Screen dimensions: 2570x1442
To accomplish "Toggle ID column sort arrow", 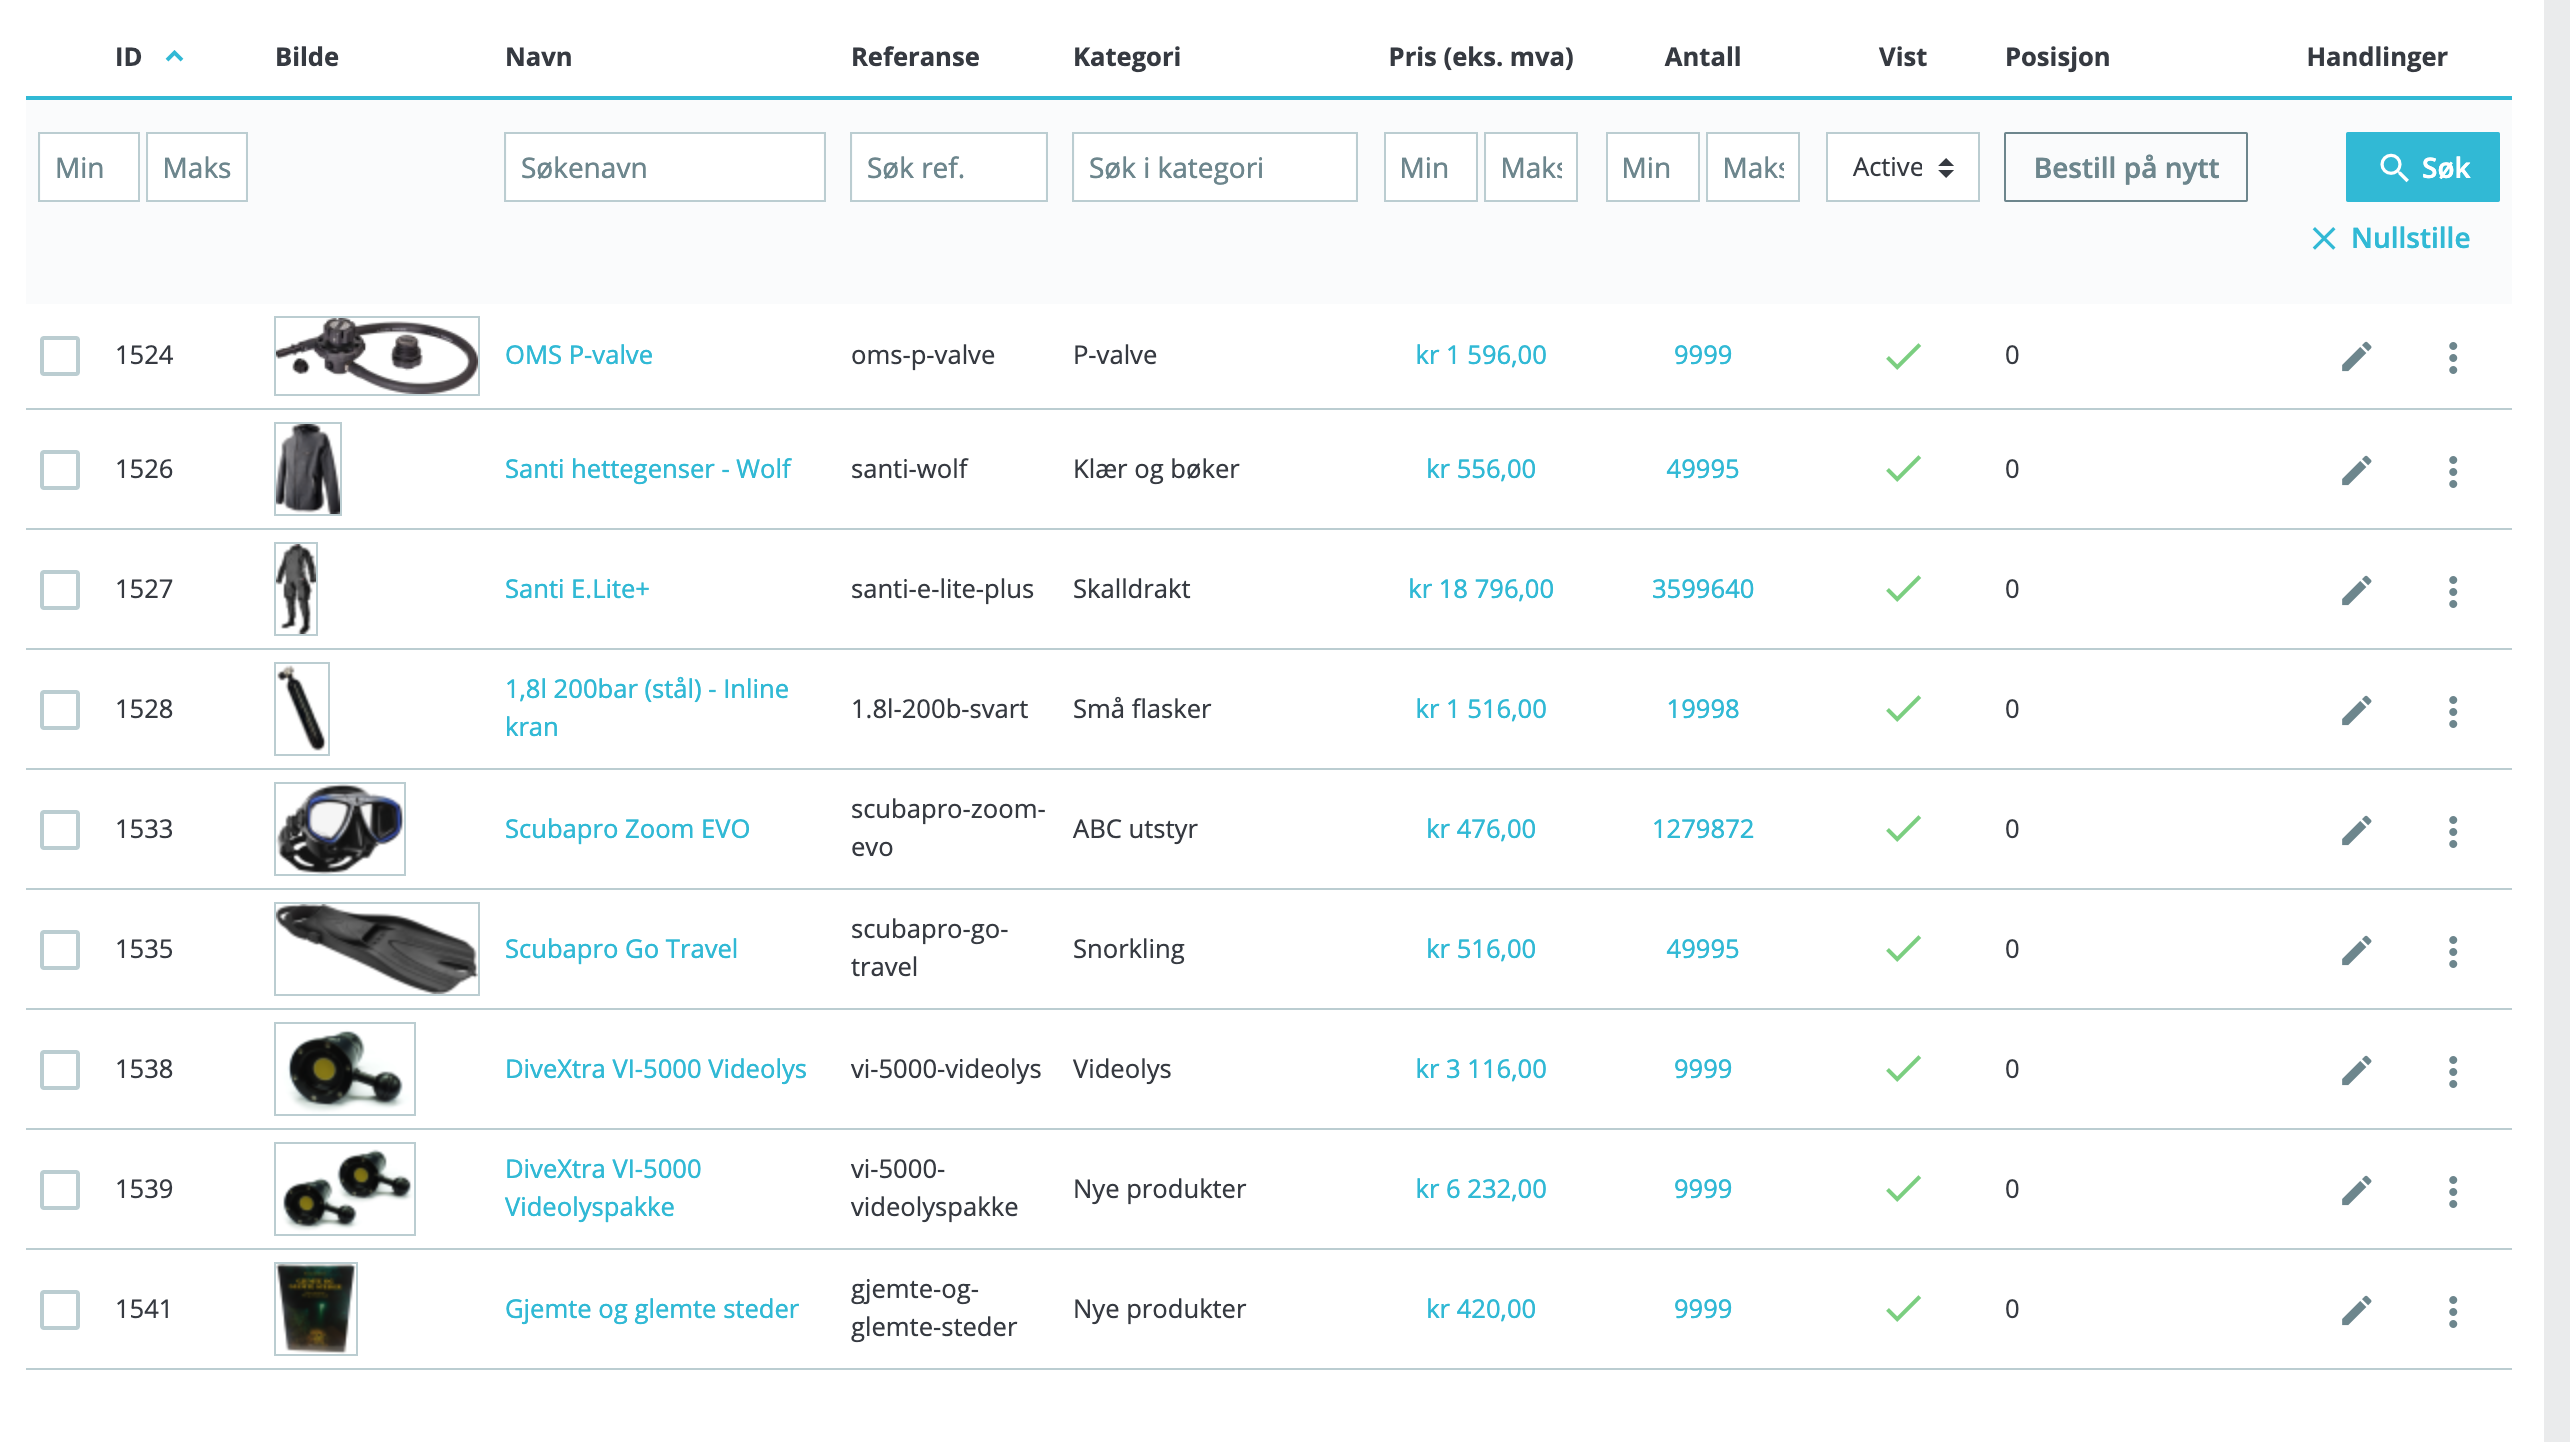I will (x=174, y=57).
